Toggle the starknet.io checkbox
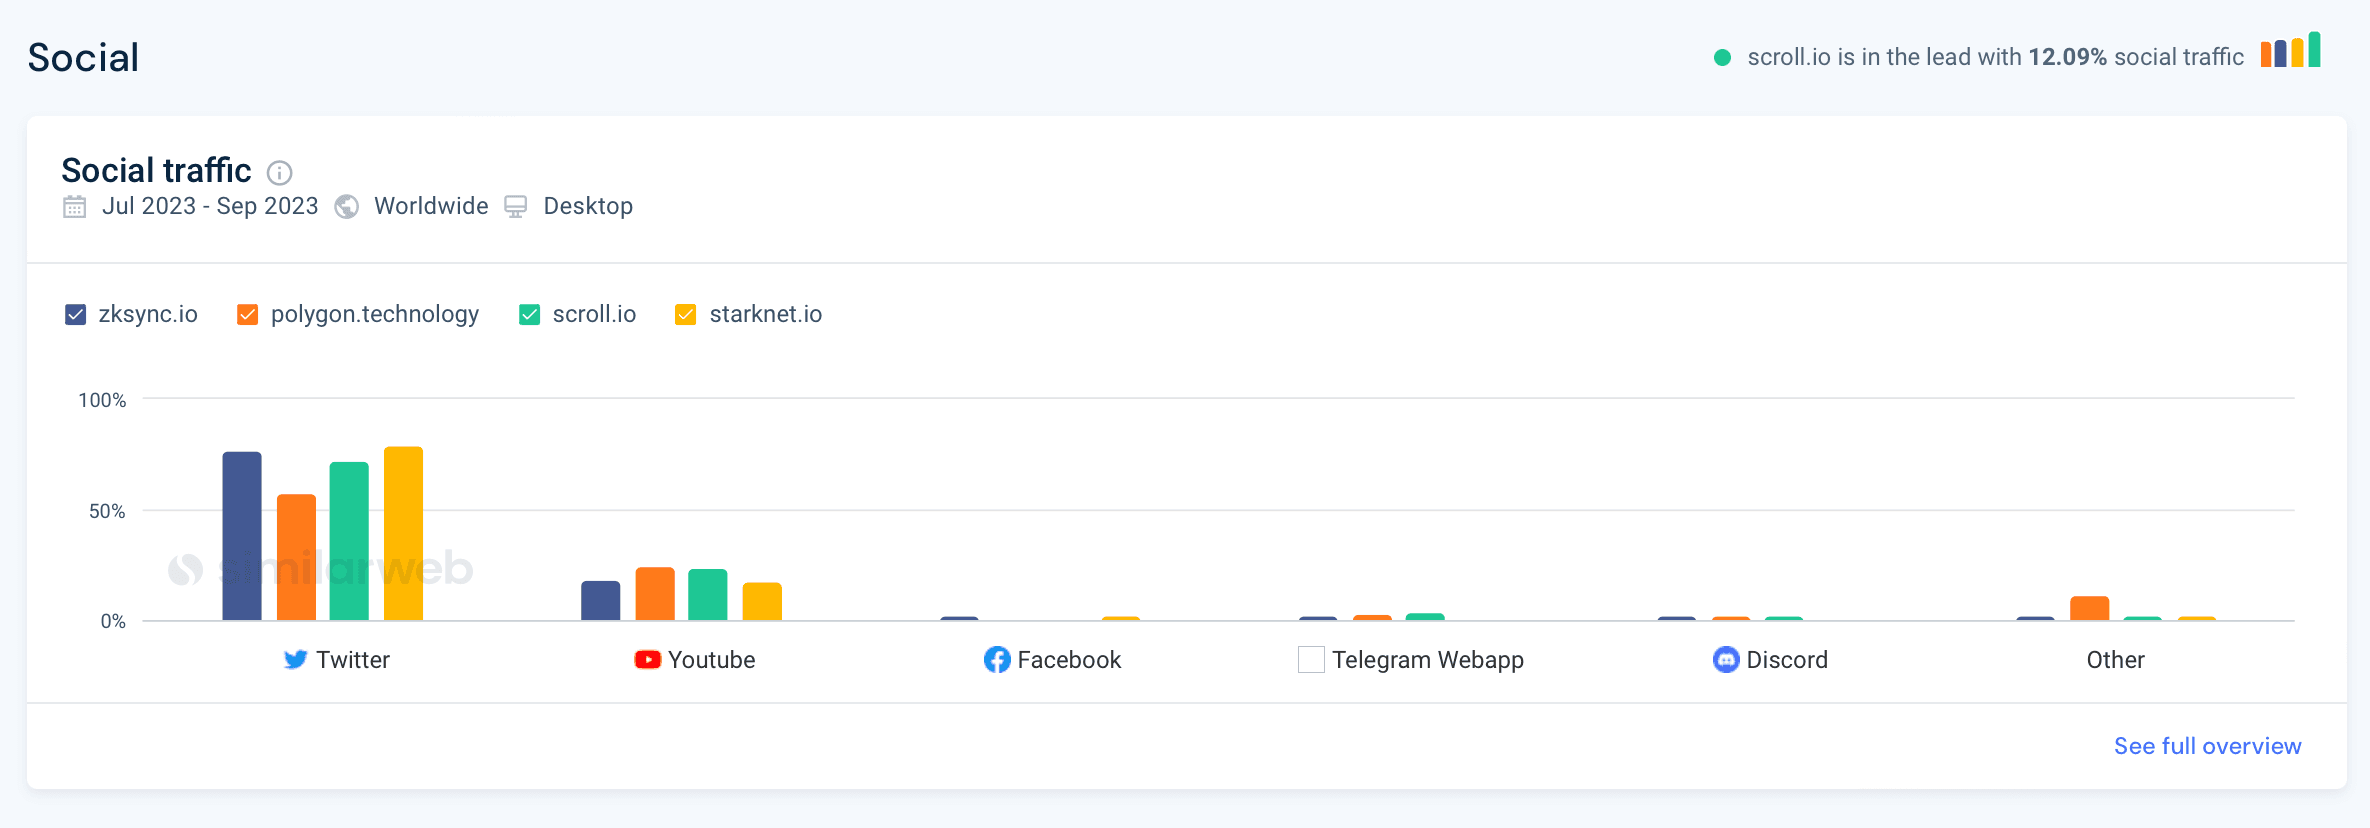This screenshot has width=2370, height=828. click(x=686, y=315)
